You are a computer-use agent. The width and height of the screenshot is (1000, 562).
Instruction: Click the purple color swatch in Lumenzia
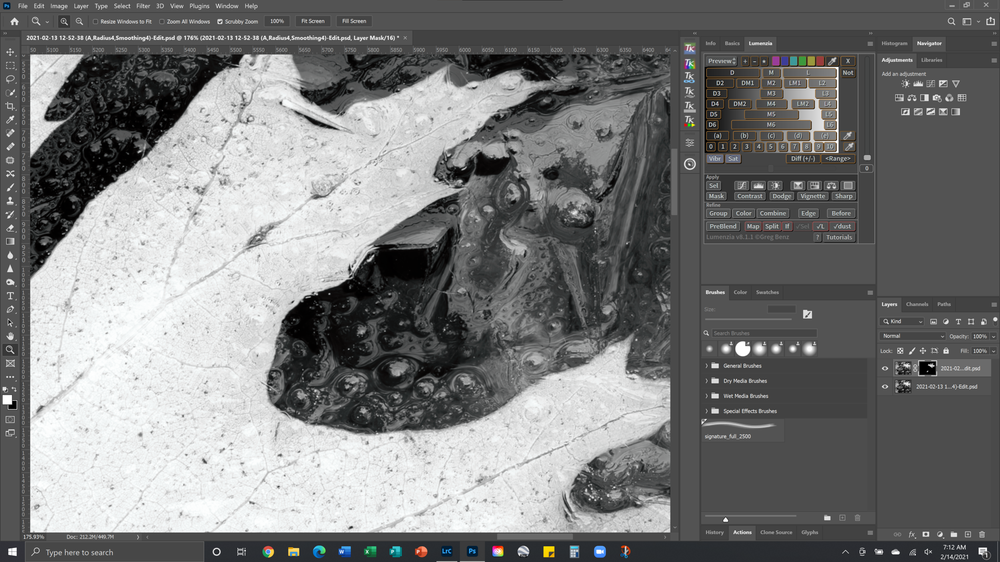click(x=775, y=61)
